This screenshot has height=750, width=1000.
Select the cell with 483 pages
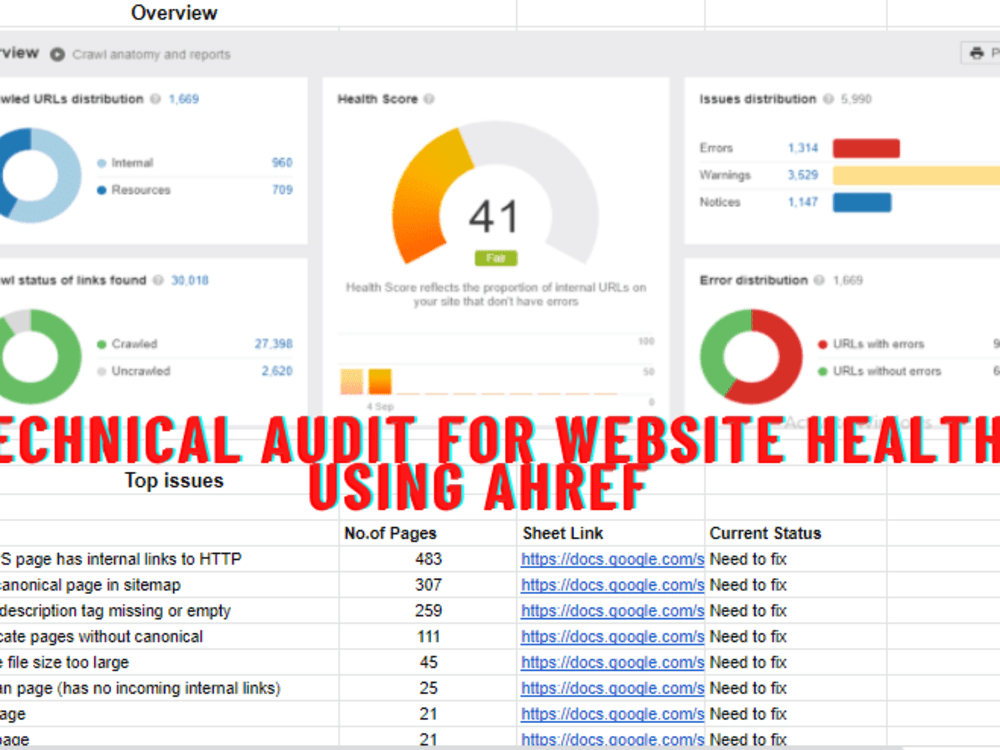(x=427, y=559)
